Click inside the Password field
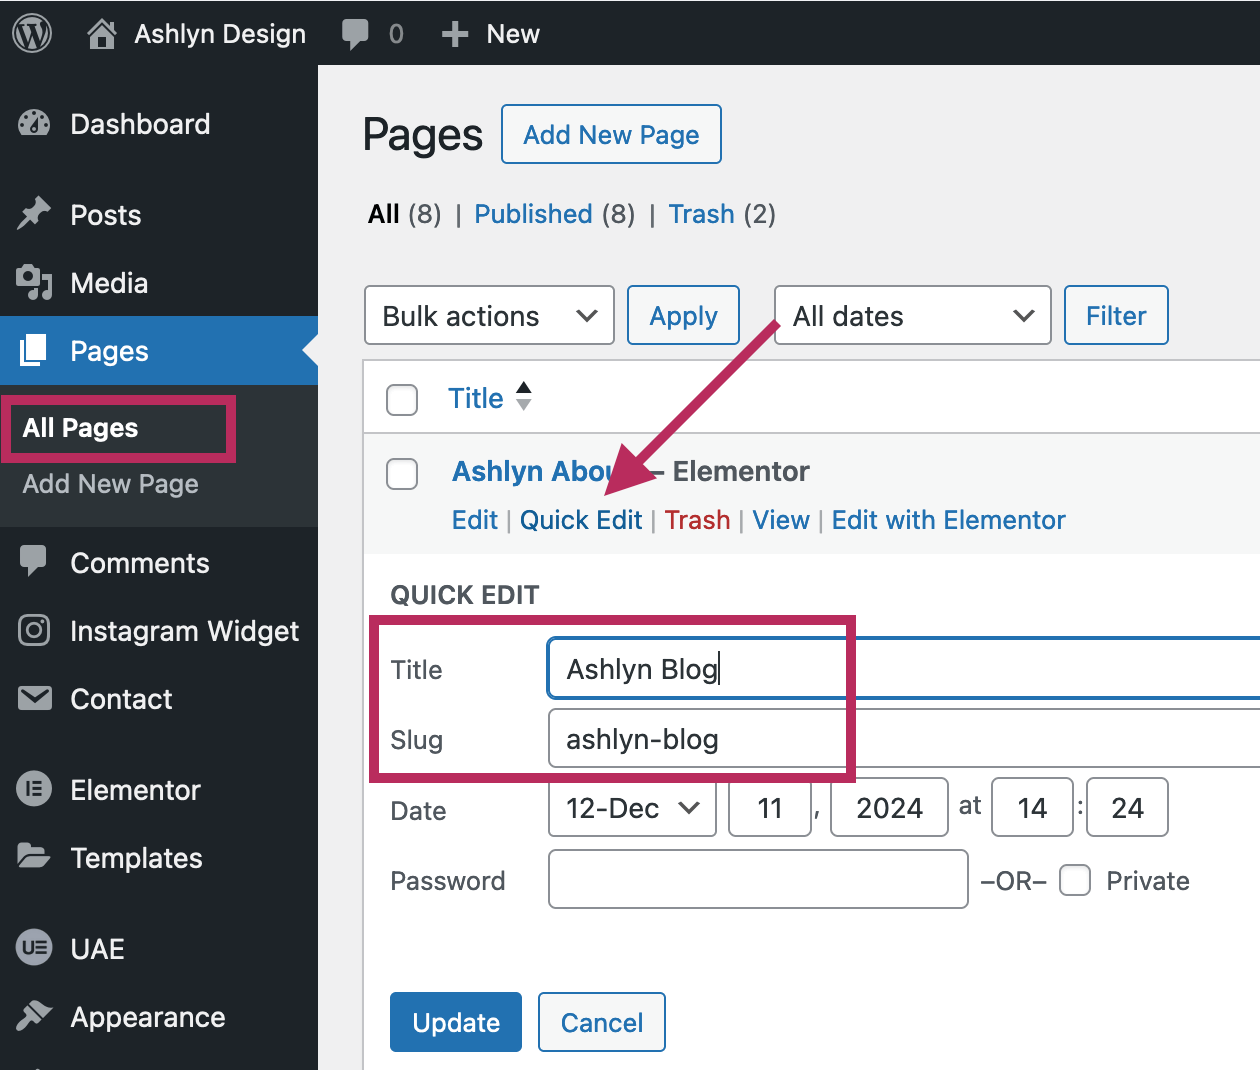 coord(757,879)
